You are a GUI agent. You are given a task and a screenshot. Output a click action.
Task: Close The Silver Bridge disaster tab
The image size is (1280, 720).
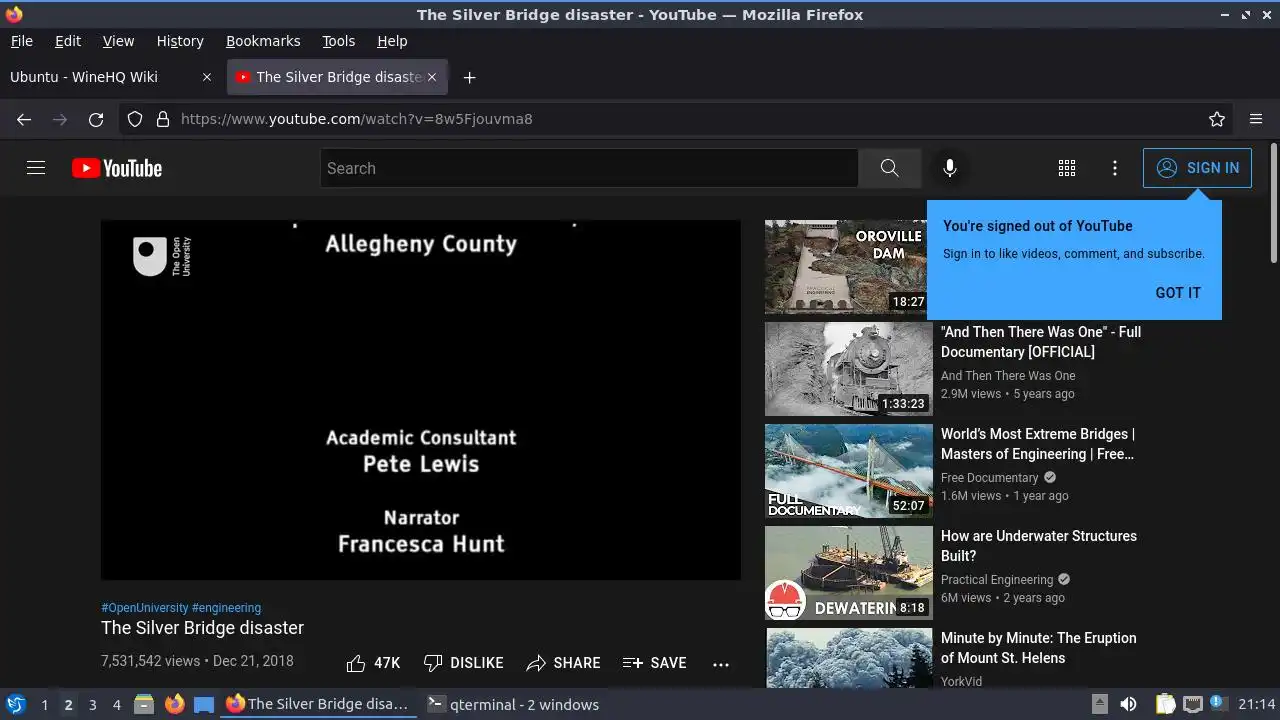(432, 77)
